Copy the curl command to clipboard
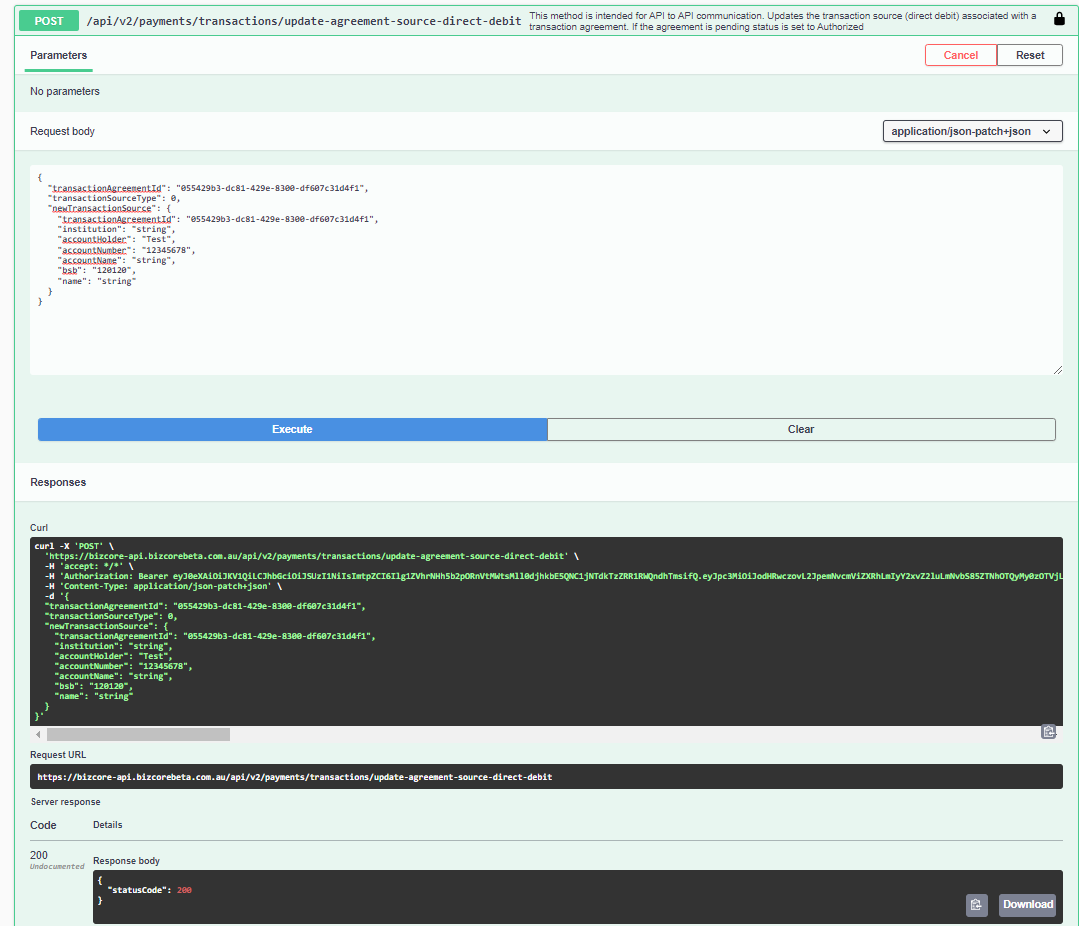1079x926 pixels. [x=1048, y=732]
